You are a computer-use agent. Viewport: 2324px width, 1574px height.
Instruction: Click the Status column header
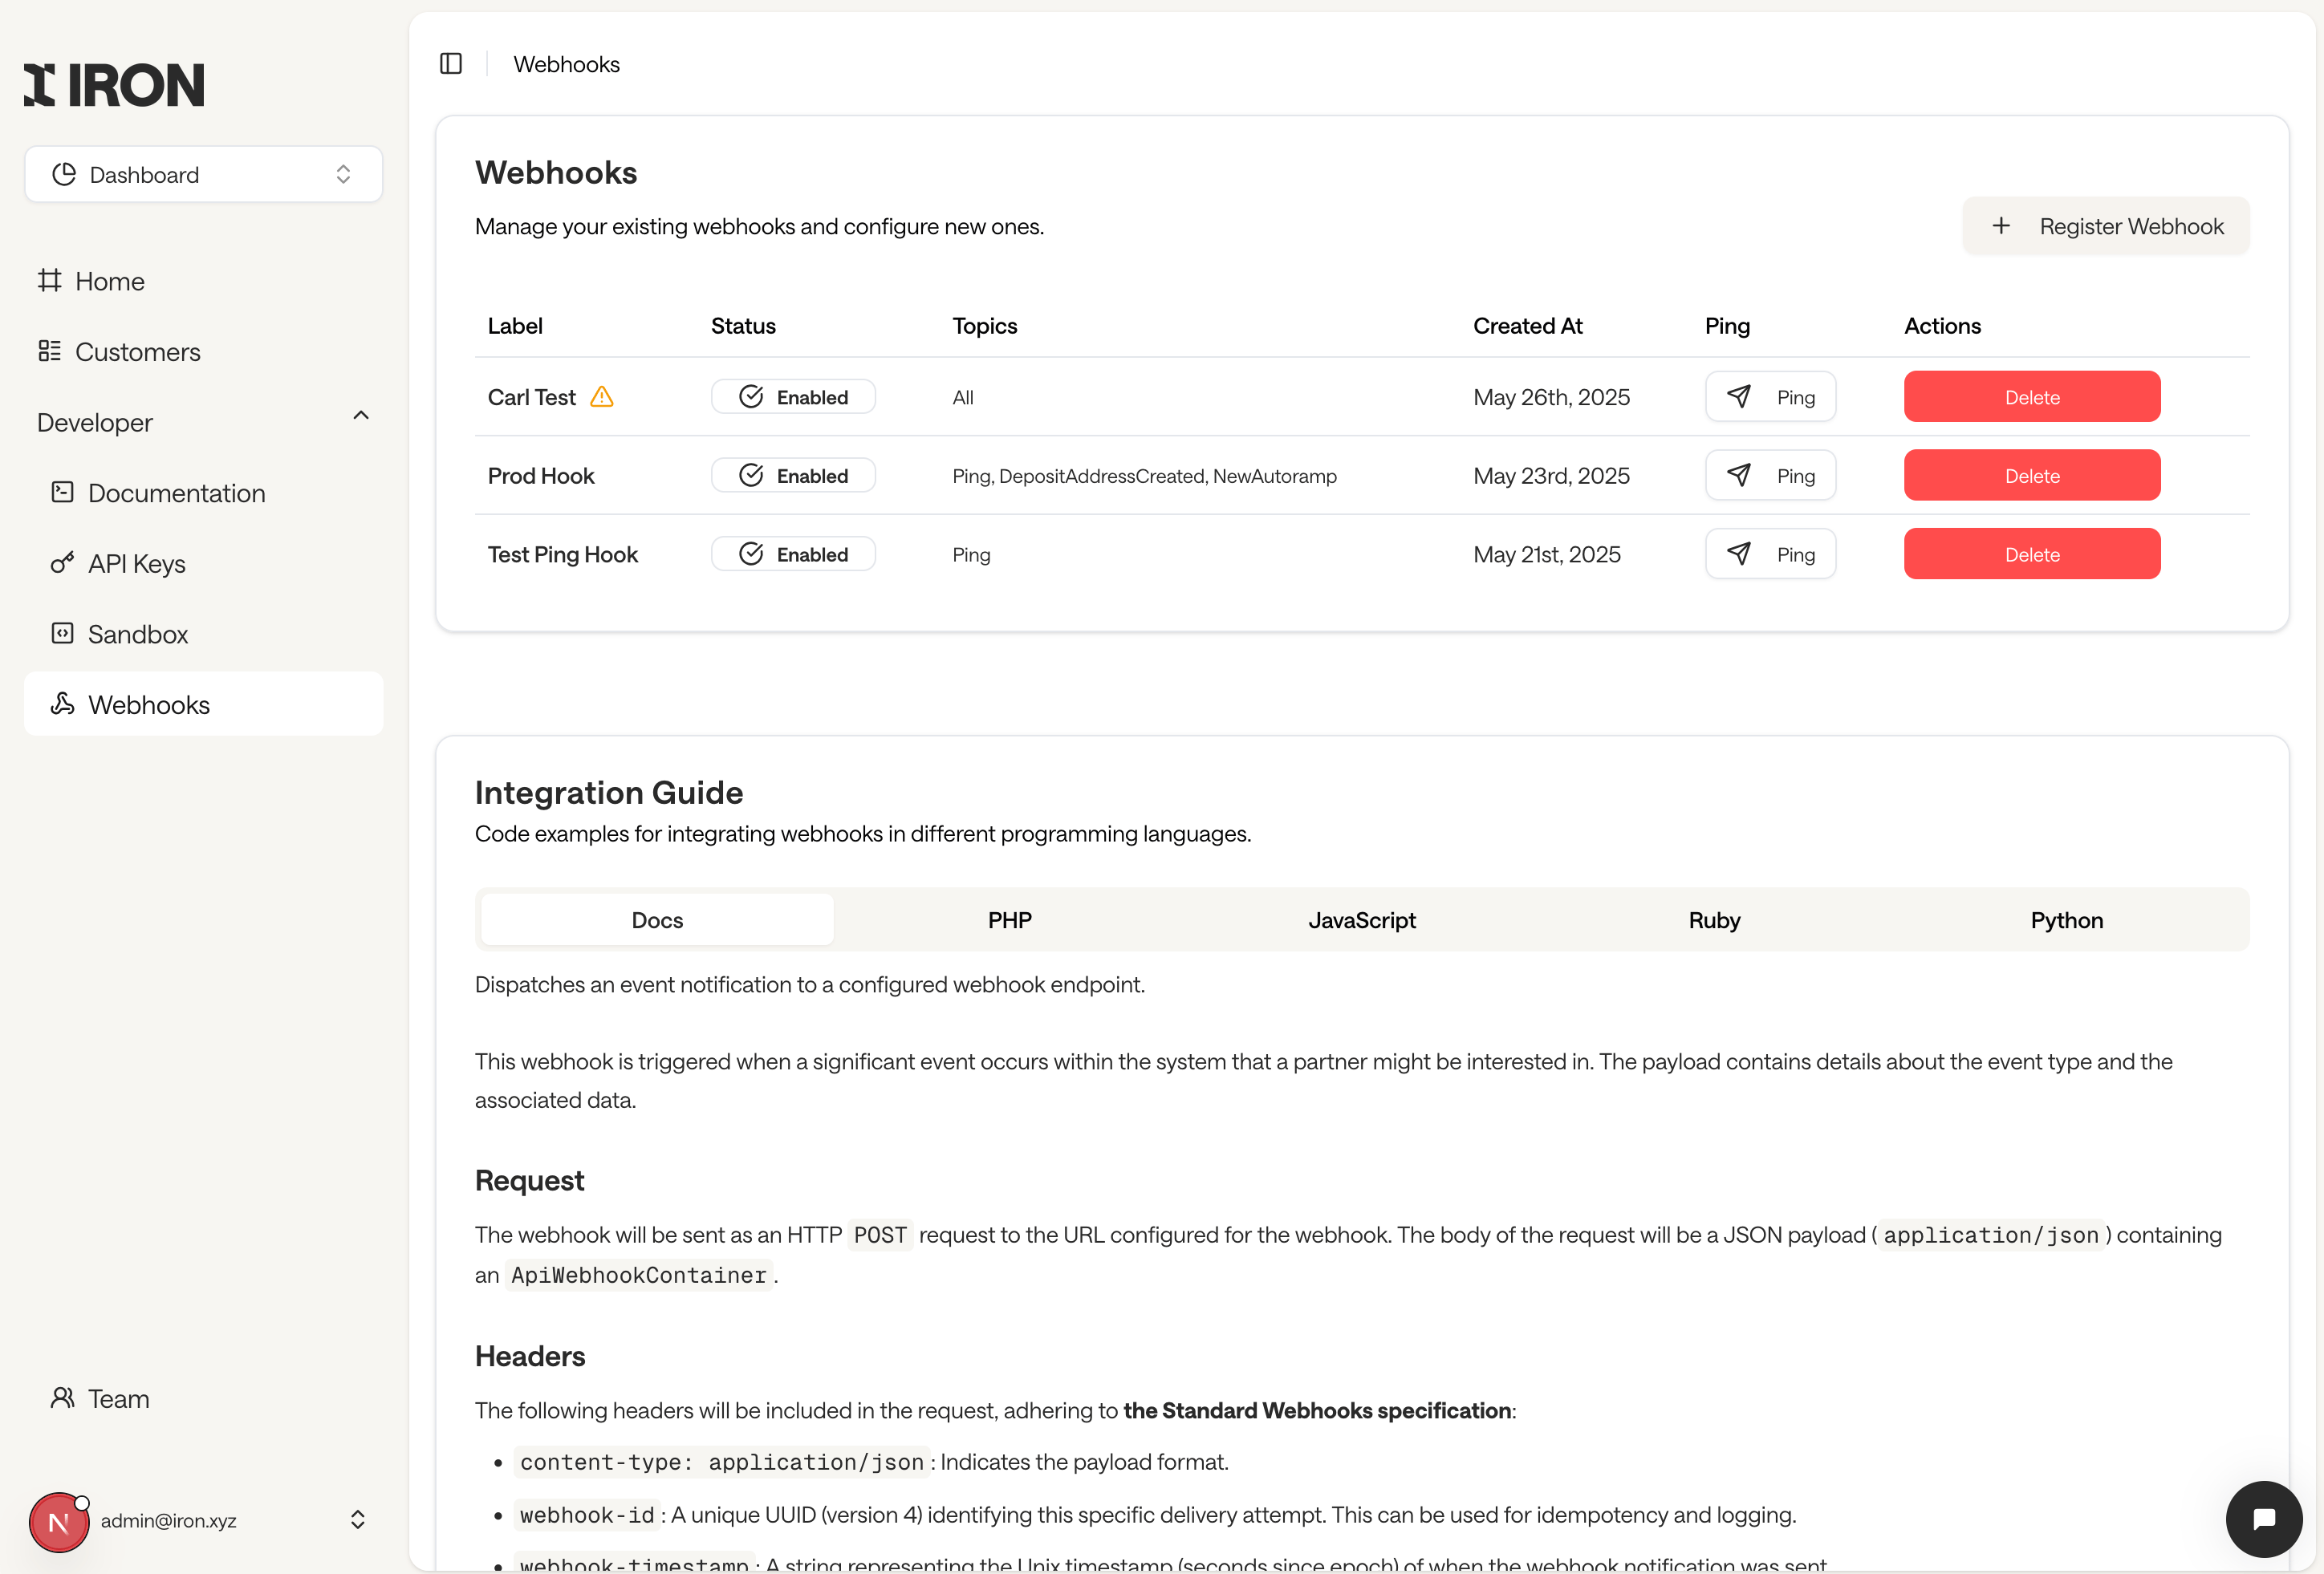point(743,326)
